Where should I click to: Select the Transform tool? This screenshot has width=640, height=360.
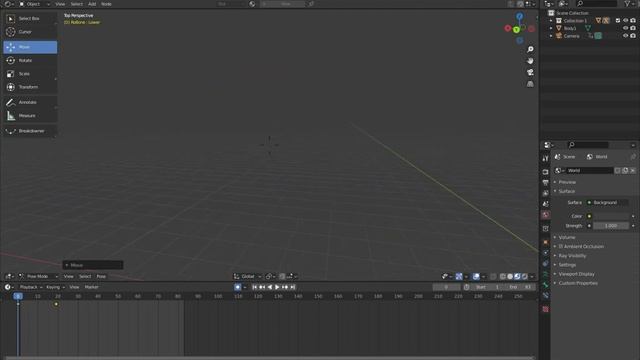coord(30,87)
